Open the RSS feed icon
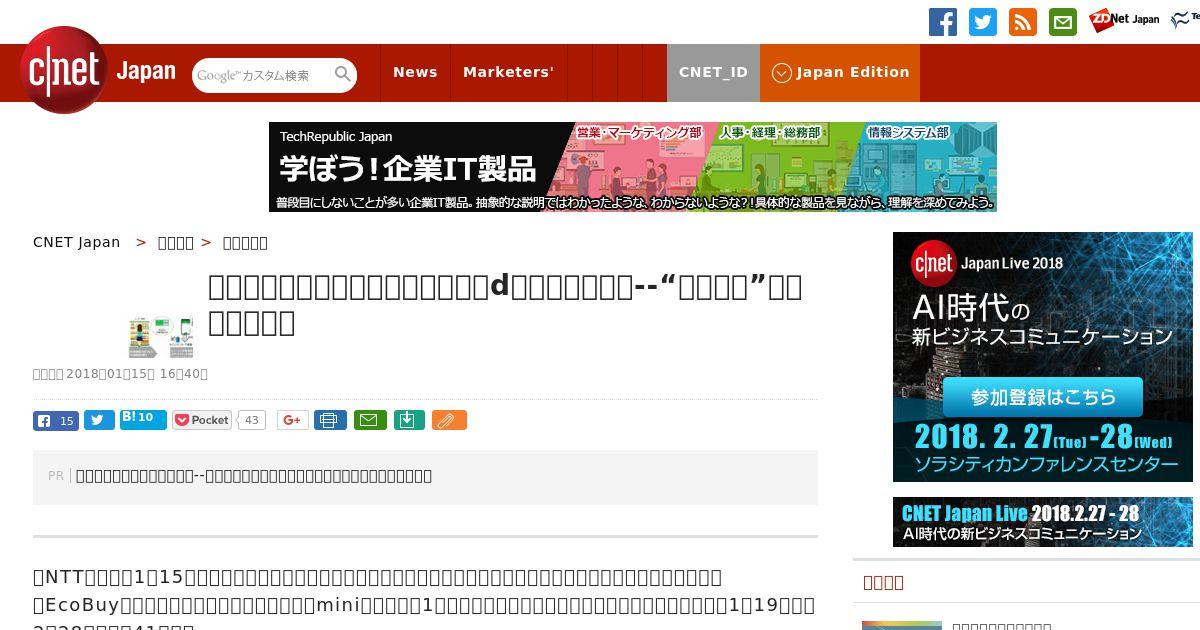Viewport: 1200px width, 630px height. (x=1023, y=22)
